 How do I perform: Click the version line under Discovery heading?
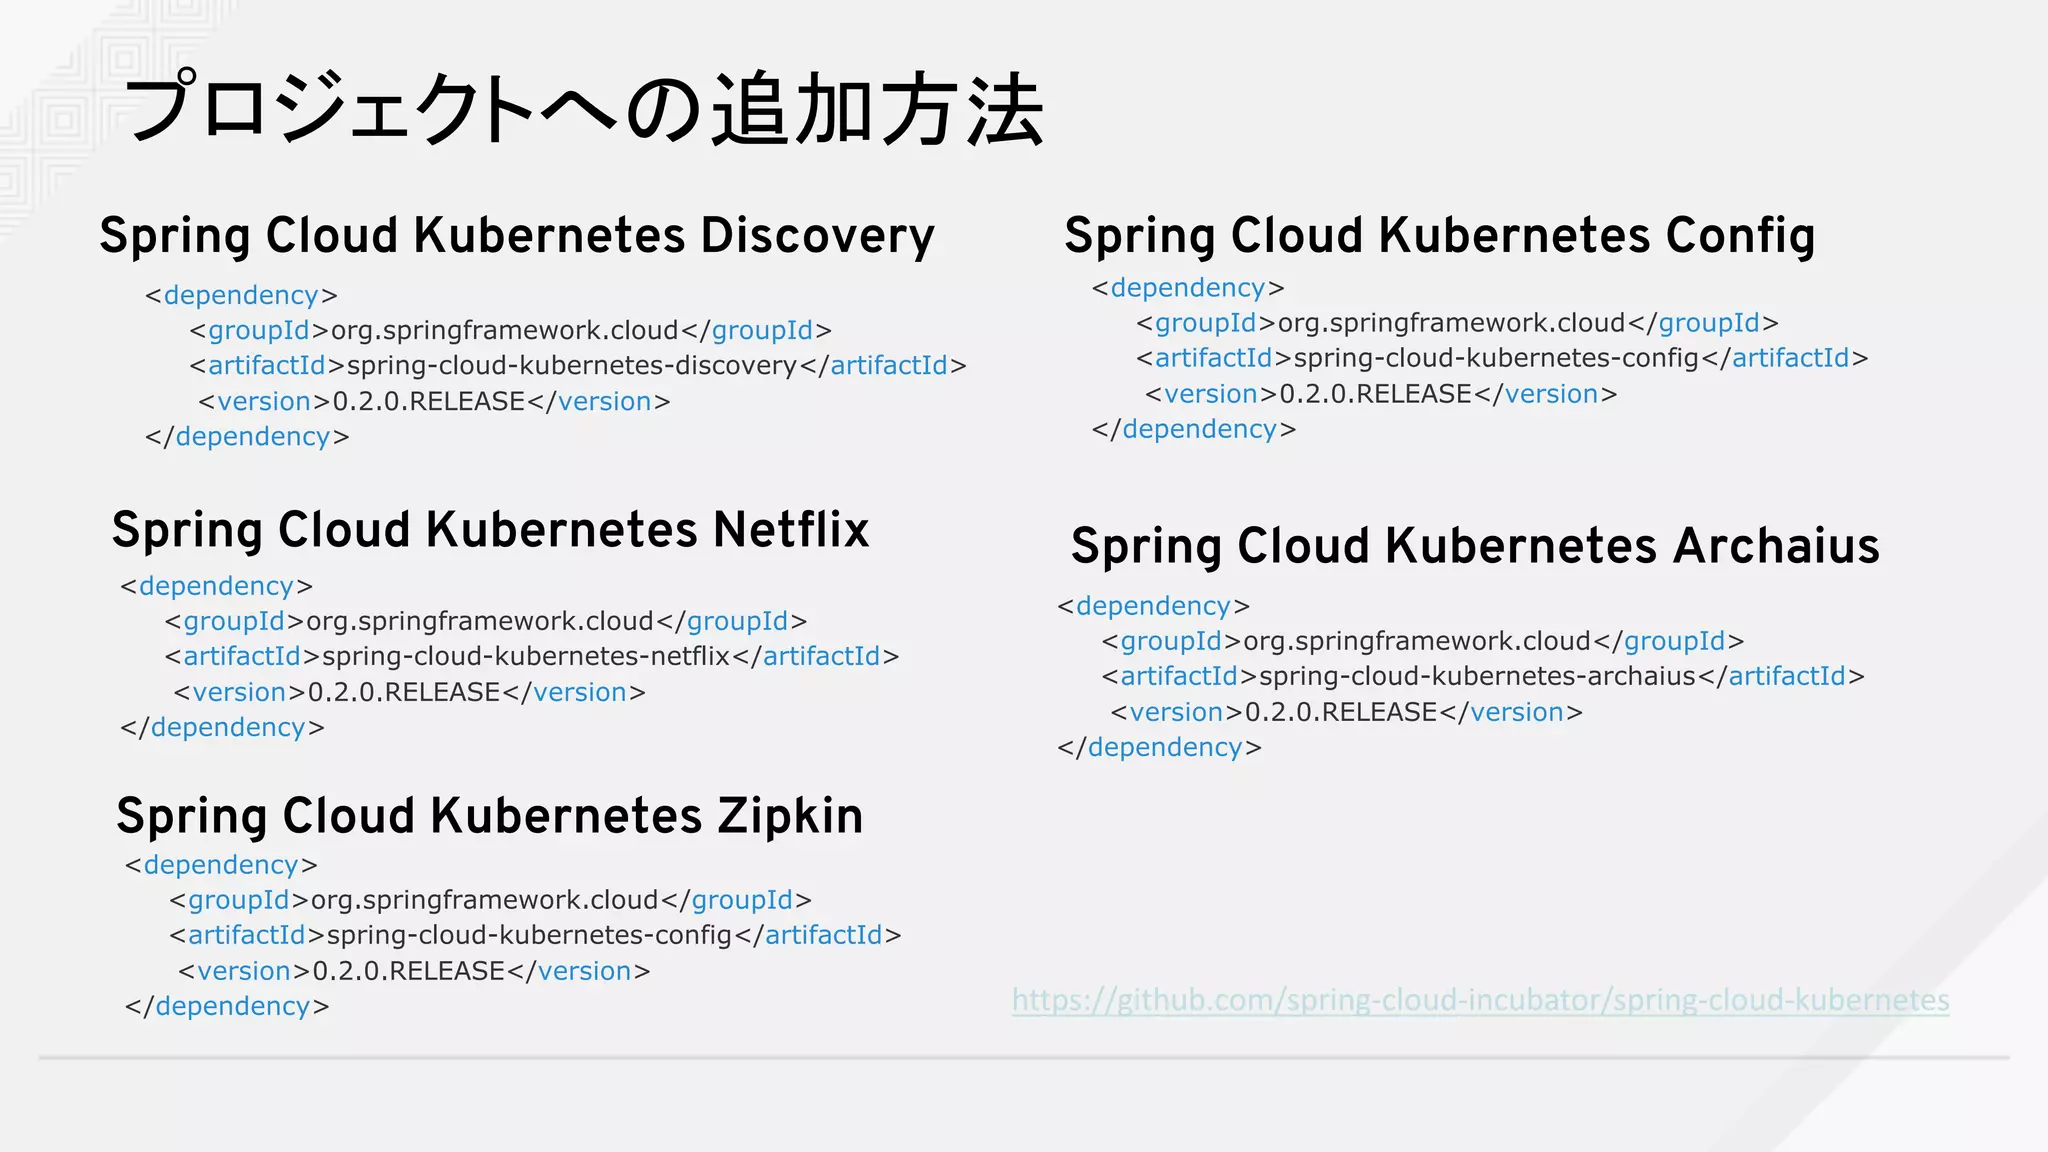click(x=434, y=402)
